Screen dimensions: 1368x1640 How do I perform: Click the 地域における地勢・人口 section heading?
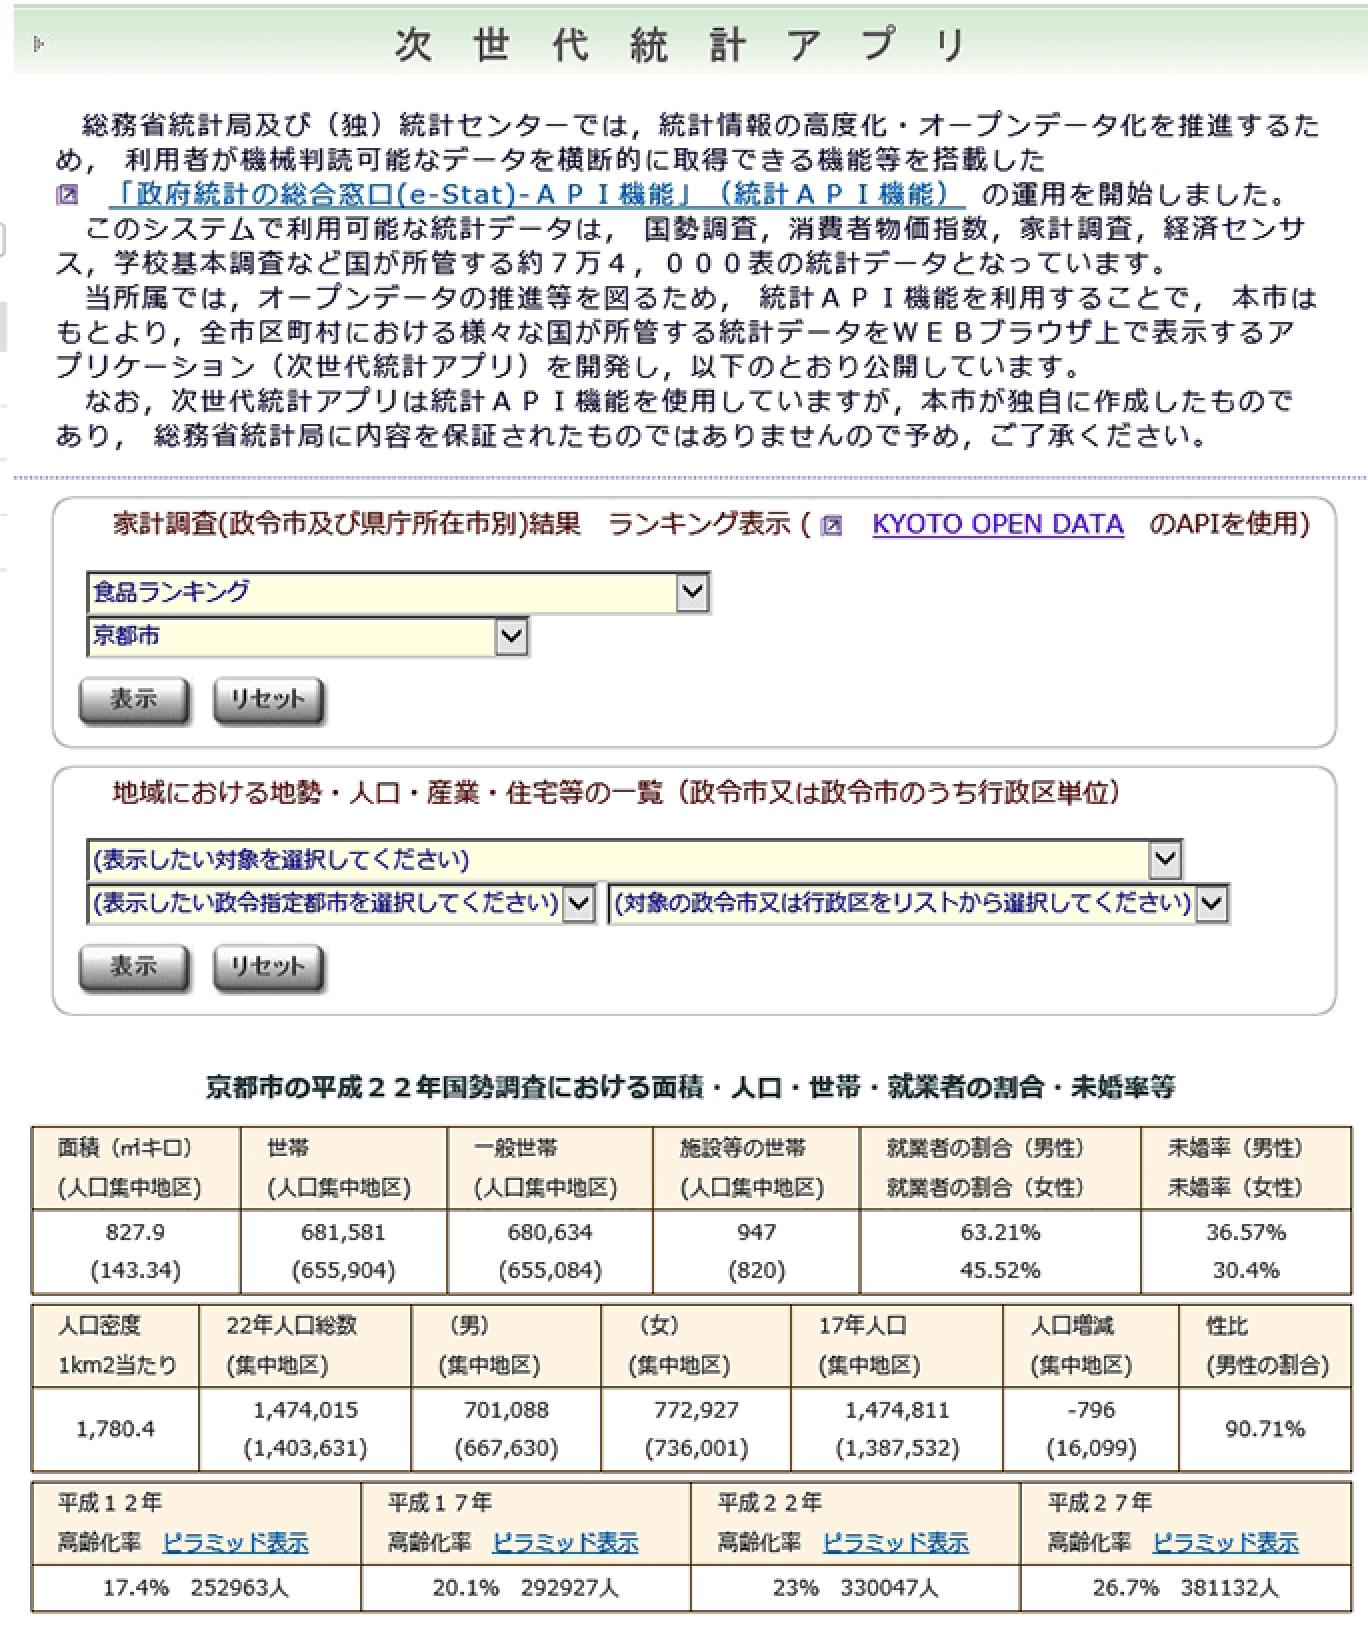(616, 793)
